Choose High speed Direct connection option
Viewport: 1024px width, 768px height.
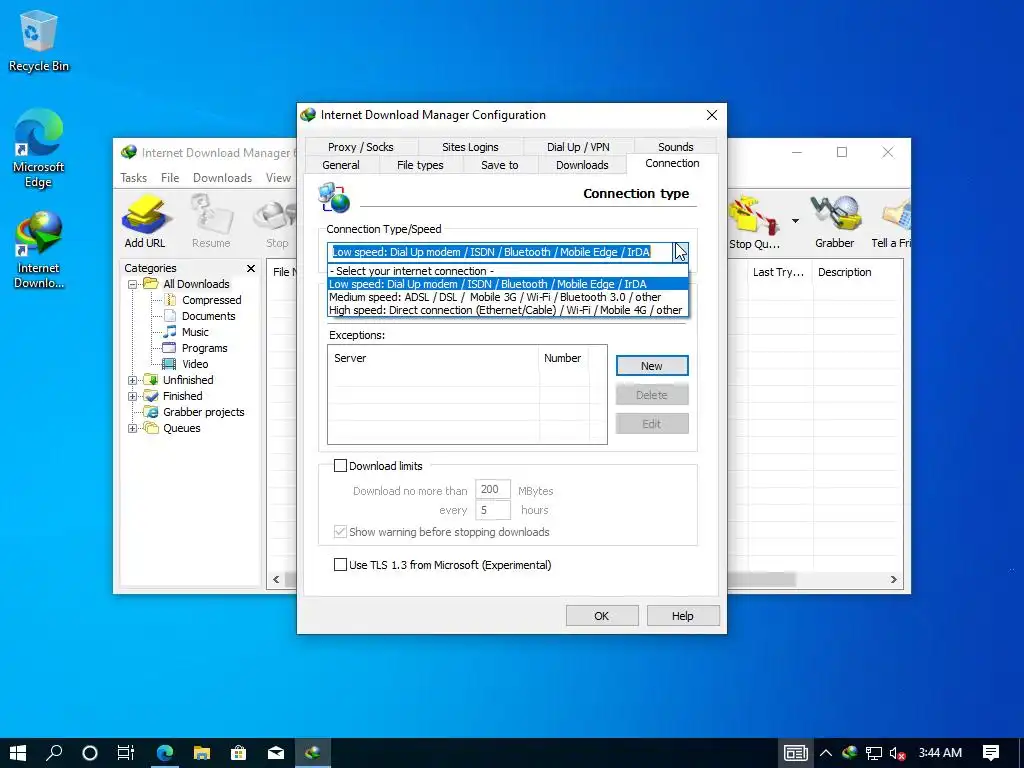click(507, 310)
